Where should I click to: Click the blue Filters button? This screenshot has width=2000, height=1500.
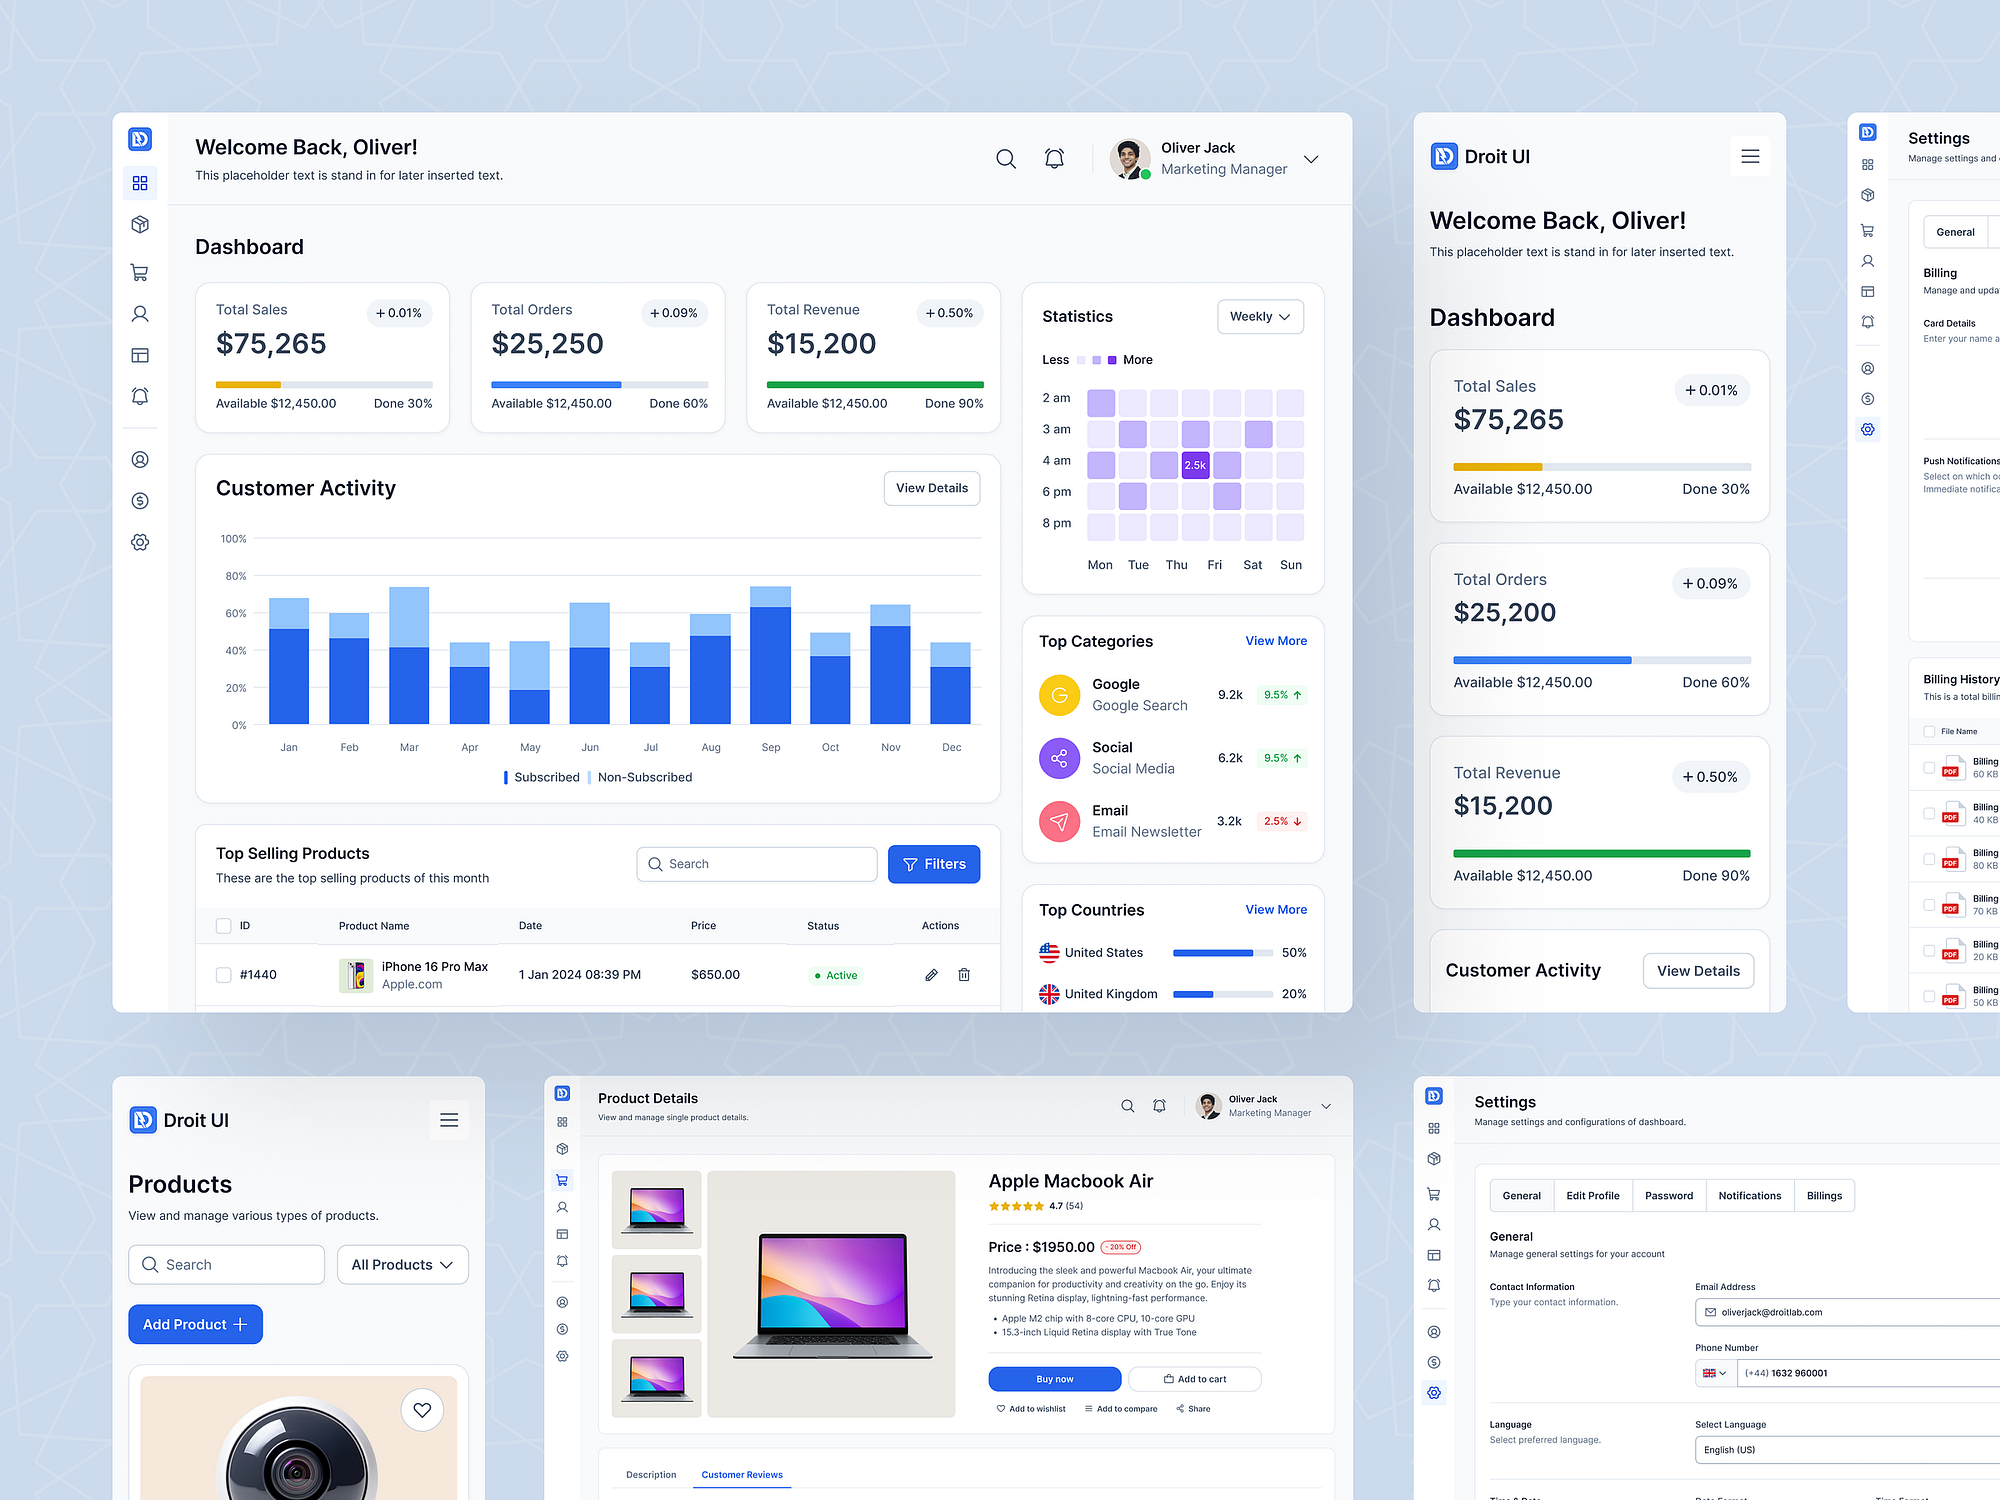coord(934,864)
